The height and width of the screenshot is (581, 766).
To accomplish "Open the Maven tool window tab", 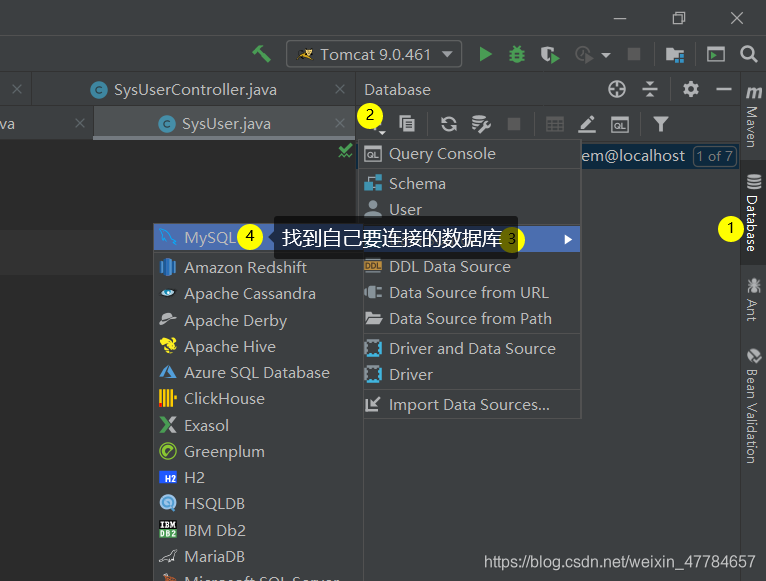I will click(x=753, y=116).
